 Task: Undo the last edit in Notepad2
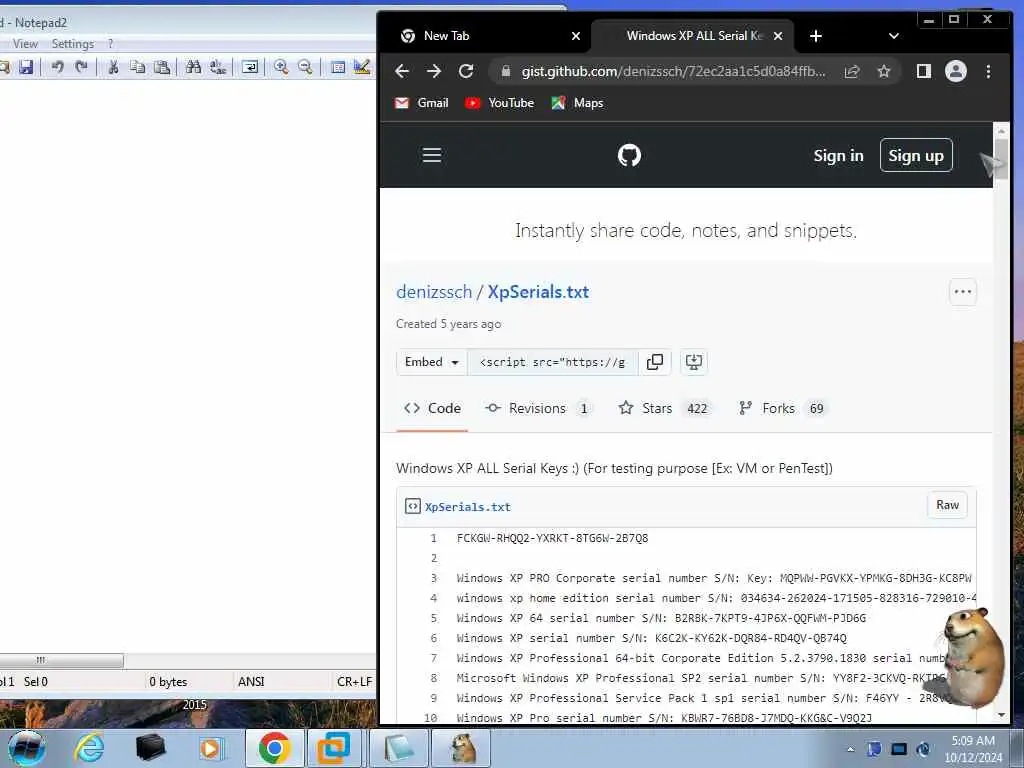pos(57,67)
